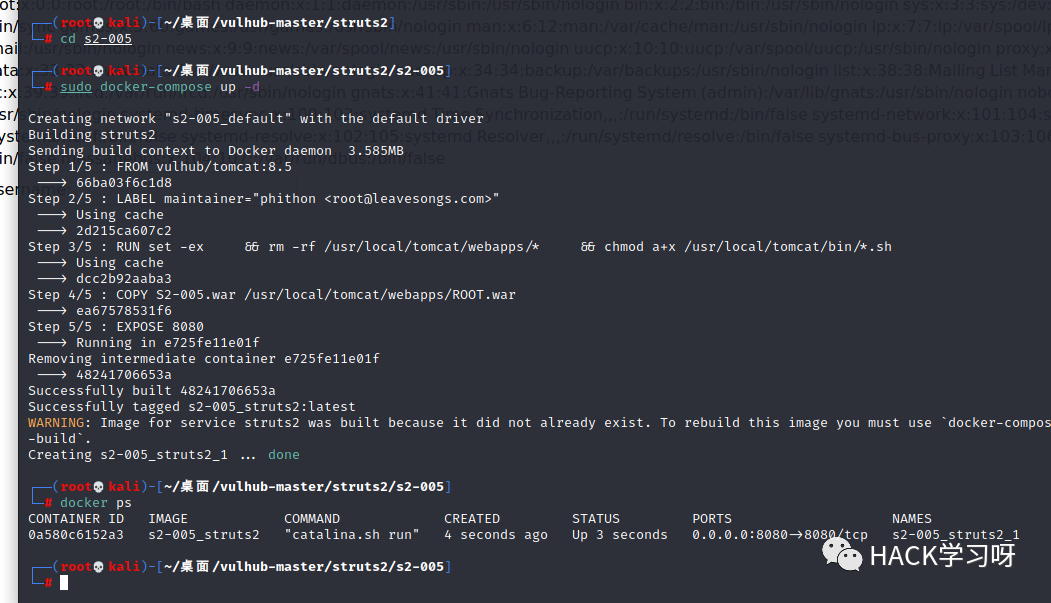
Task: Click the 'PORTS' column header
Action: pyautogui.click(x=712, y=519)
